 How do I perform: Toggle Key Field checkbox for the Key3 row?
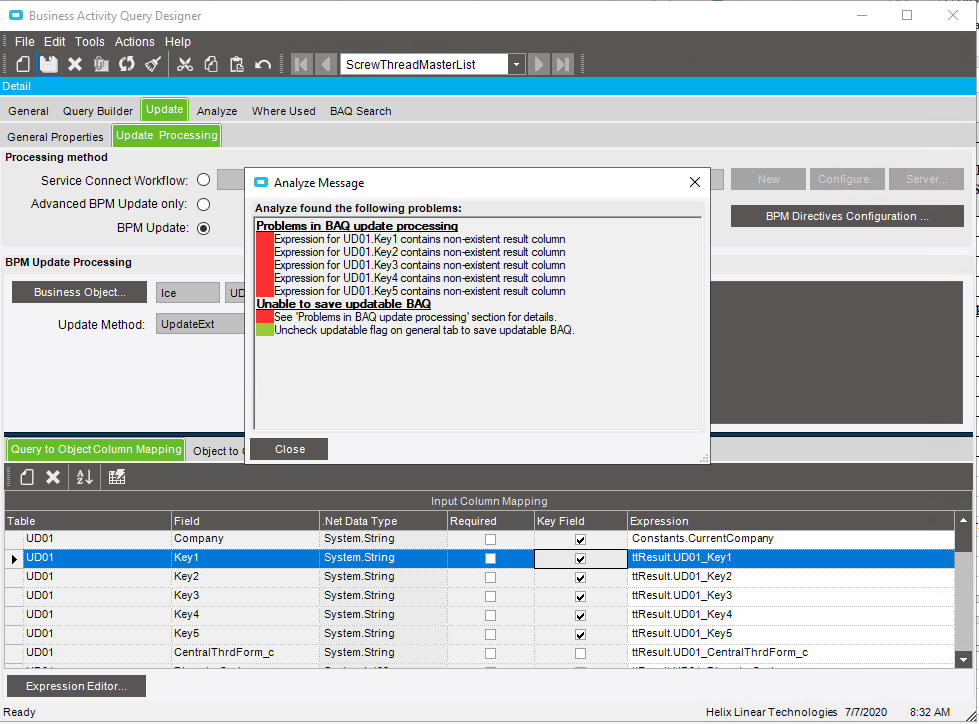580,596
